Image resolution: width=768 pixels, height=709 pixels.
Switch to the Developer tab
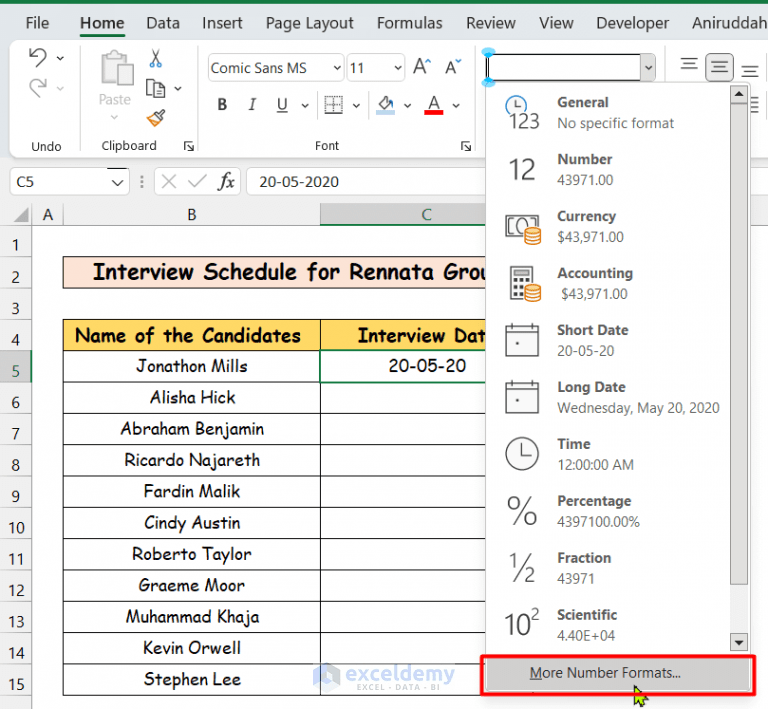point(632,23)
